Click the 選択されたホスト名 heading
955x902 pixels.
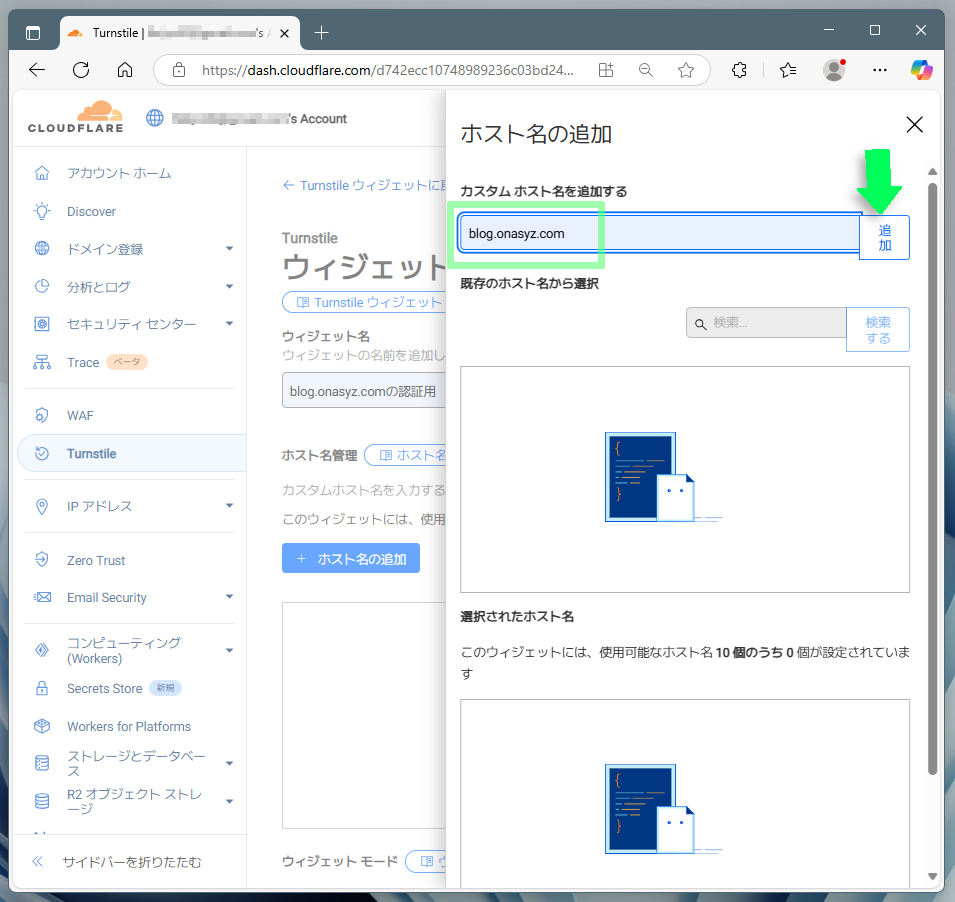click(516, 616)
